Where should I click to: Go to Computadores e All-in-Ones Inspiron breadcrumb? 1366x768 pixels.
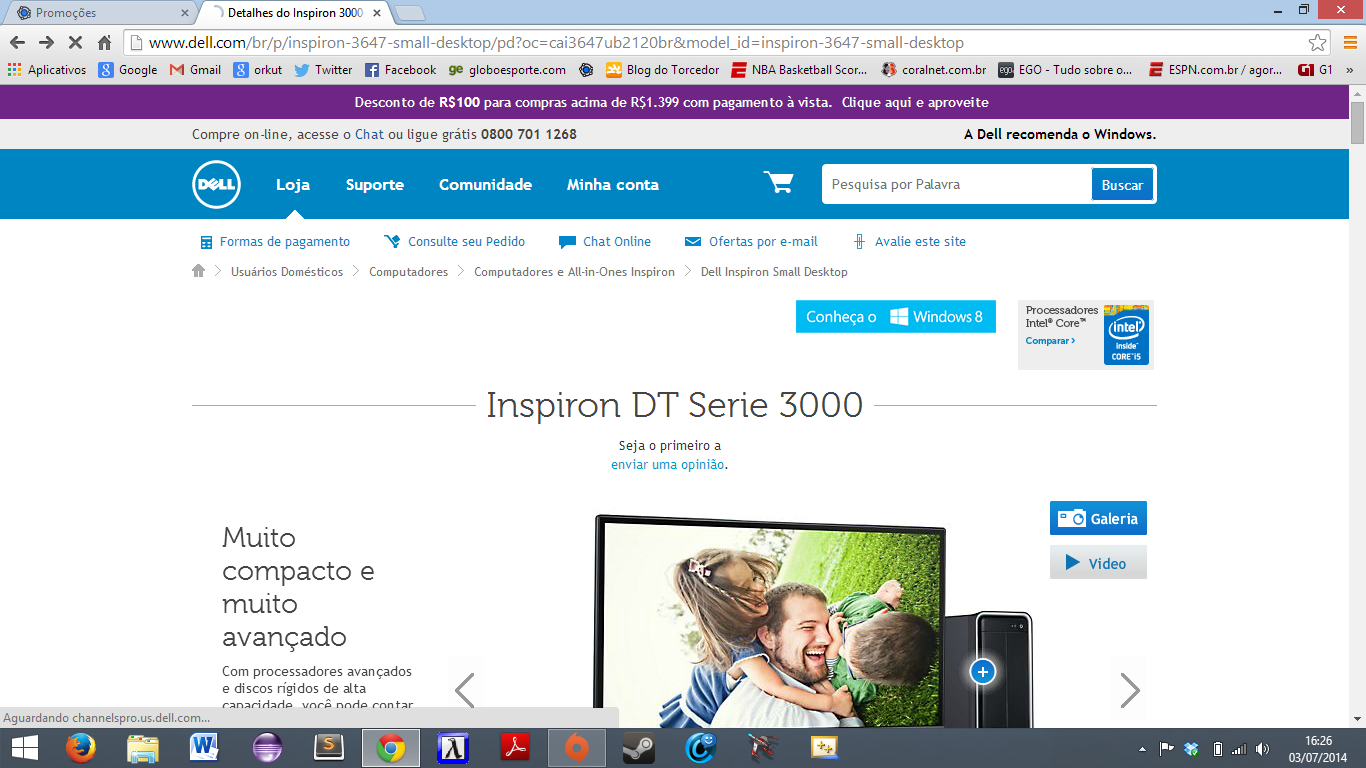(574, 271)
